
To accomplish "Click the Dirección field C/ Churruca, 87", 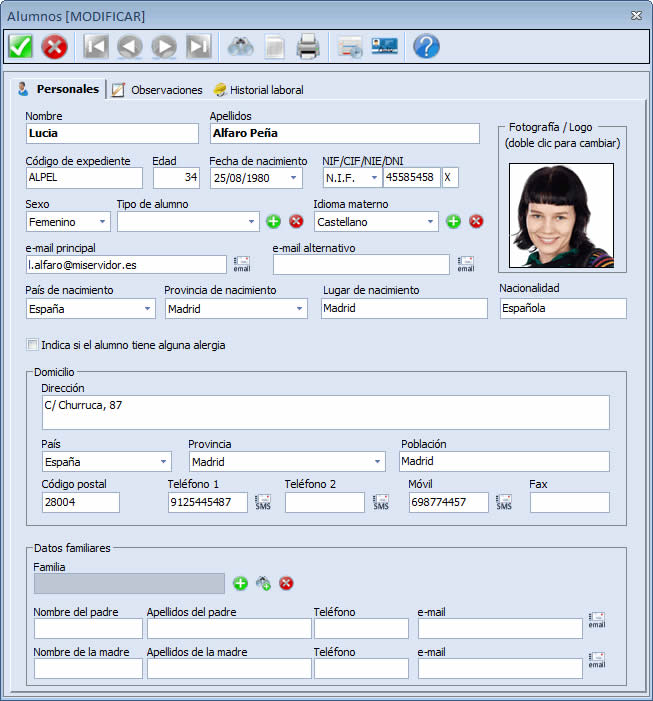I will click(326, 412).
